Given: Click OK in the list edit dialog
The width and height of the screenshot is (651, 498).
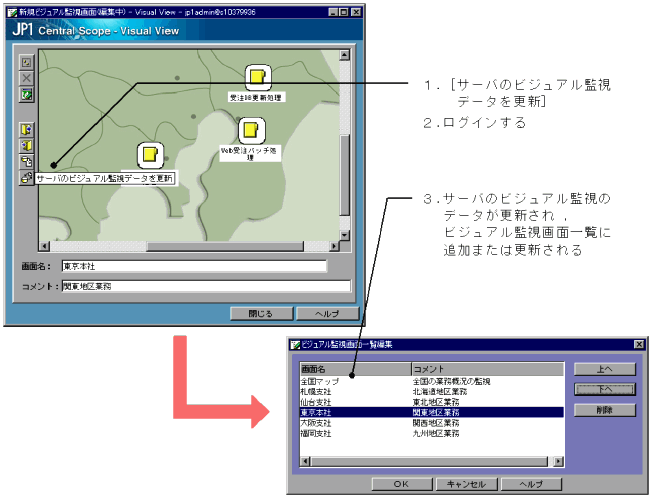Looking at the screenshot, I should tap(402, 484).
